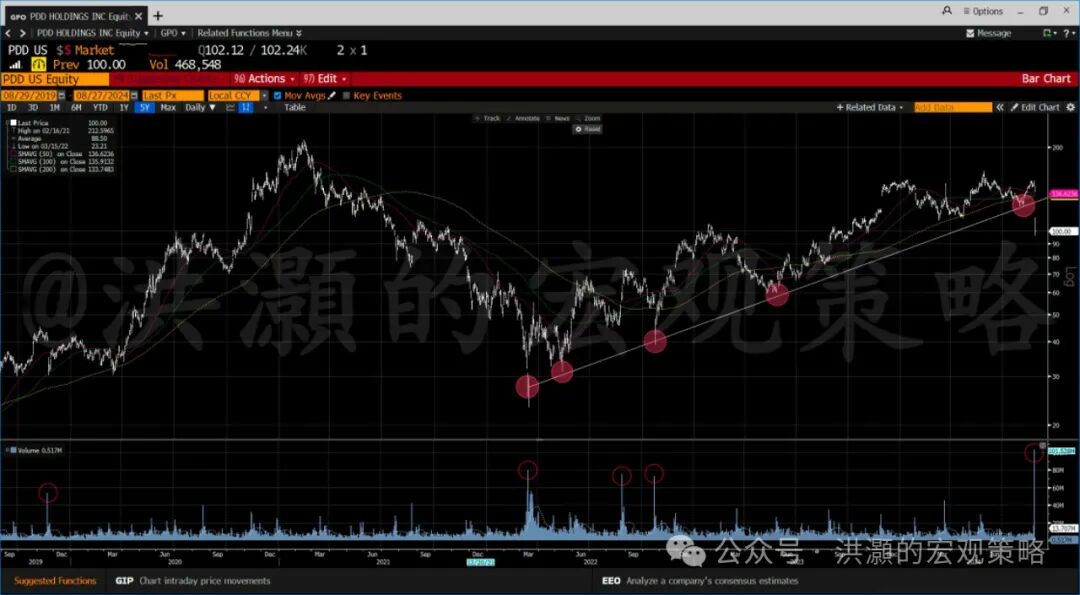Screen dimensions: 1080x595
Task: Click the pencil icon next to Mov Avgs
Action: pyautogui.click(x=331, y=96)
